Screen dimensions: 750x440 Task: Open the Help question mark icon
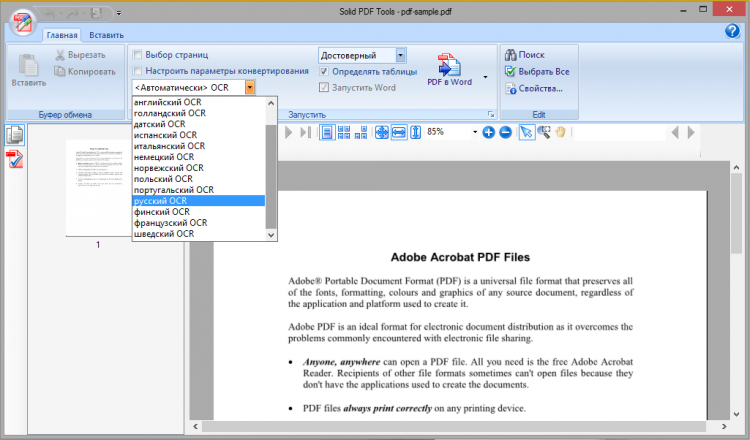tap(732, 31)
